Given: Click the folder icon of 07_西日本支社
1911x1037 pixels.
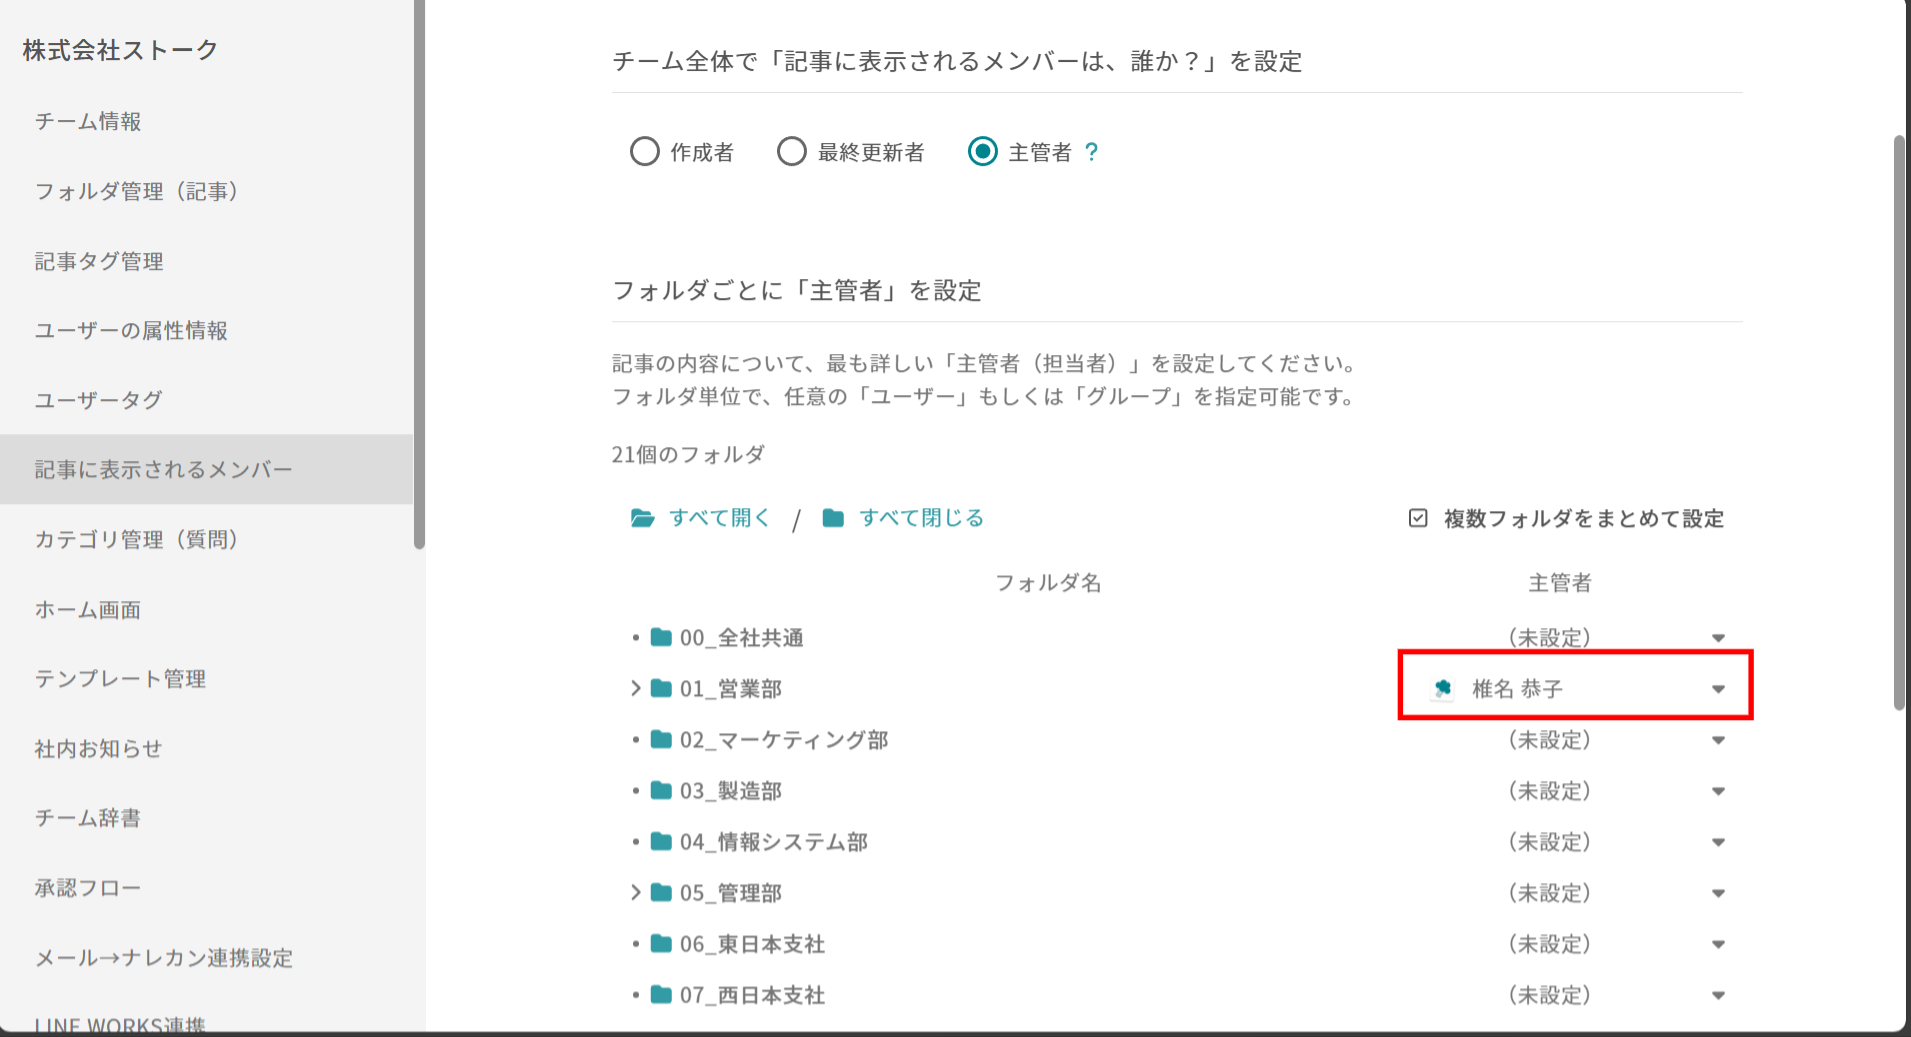Looking at the screenshot, I should pyautogui.click(x=661, y=995).
